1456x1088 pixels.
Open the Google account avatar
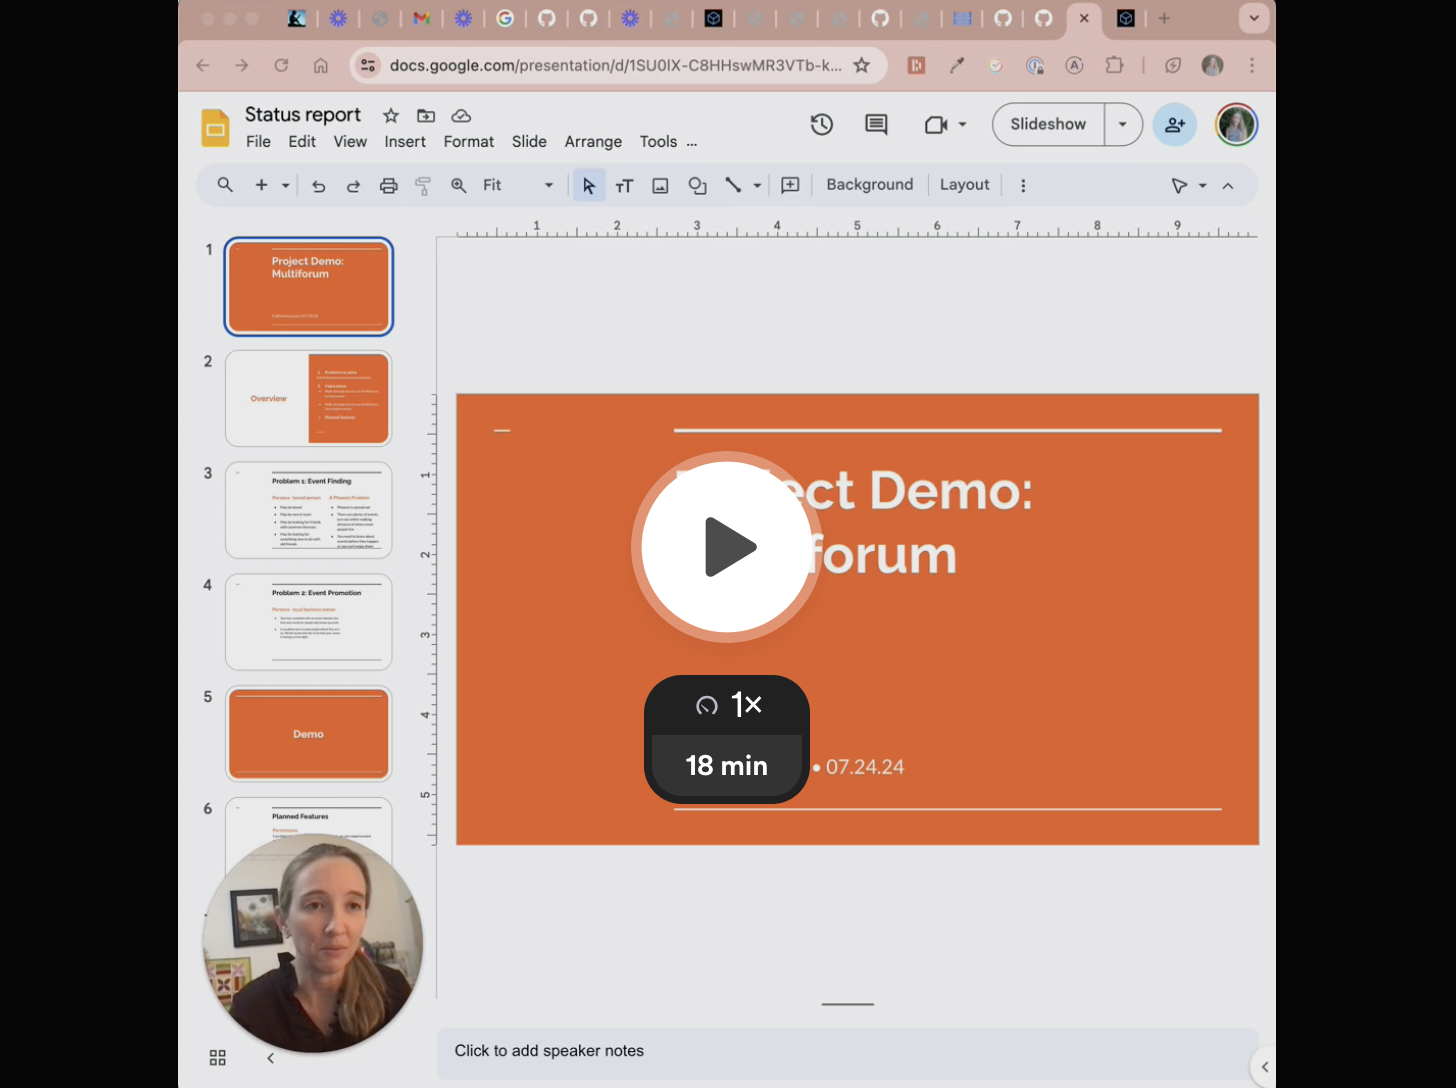point(1236,124)
